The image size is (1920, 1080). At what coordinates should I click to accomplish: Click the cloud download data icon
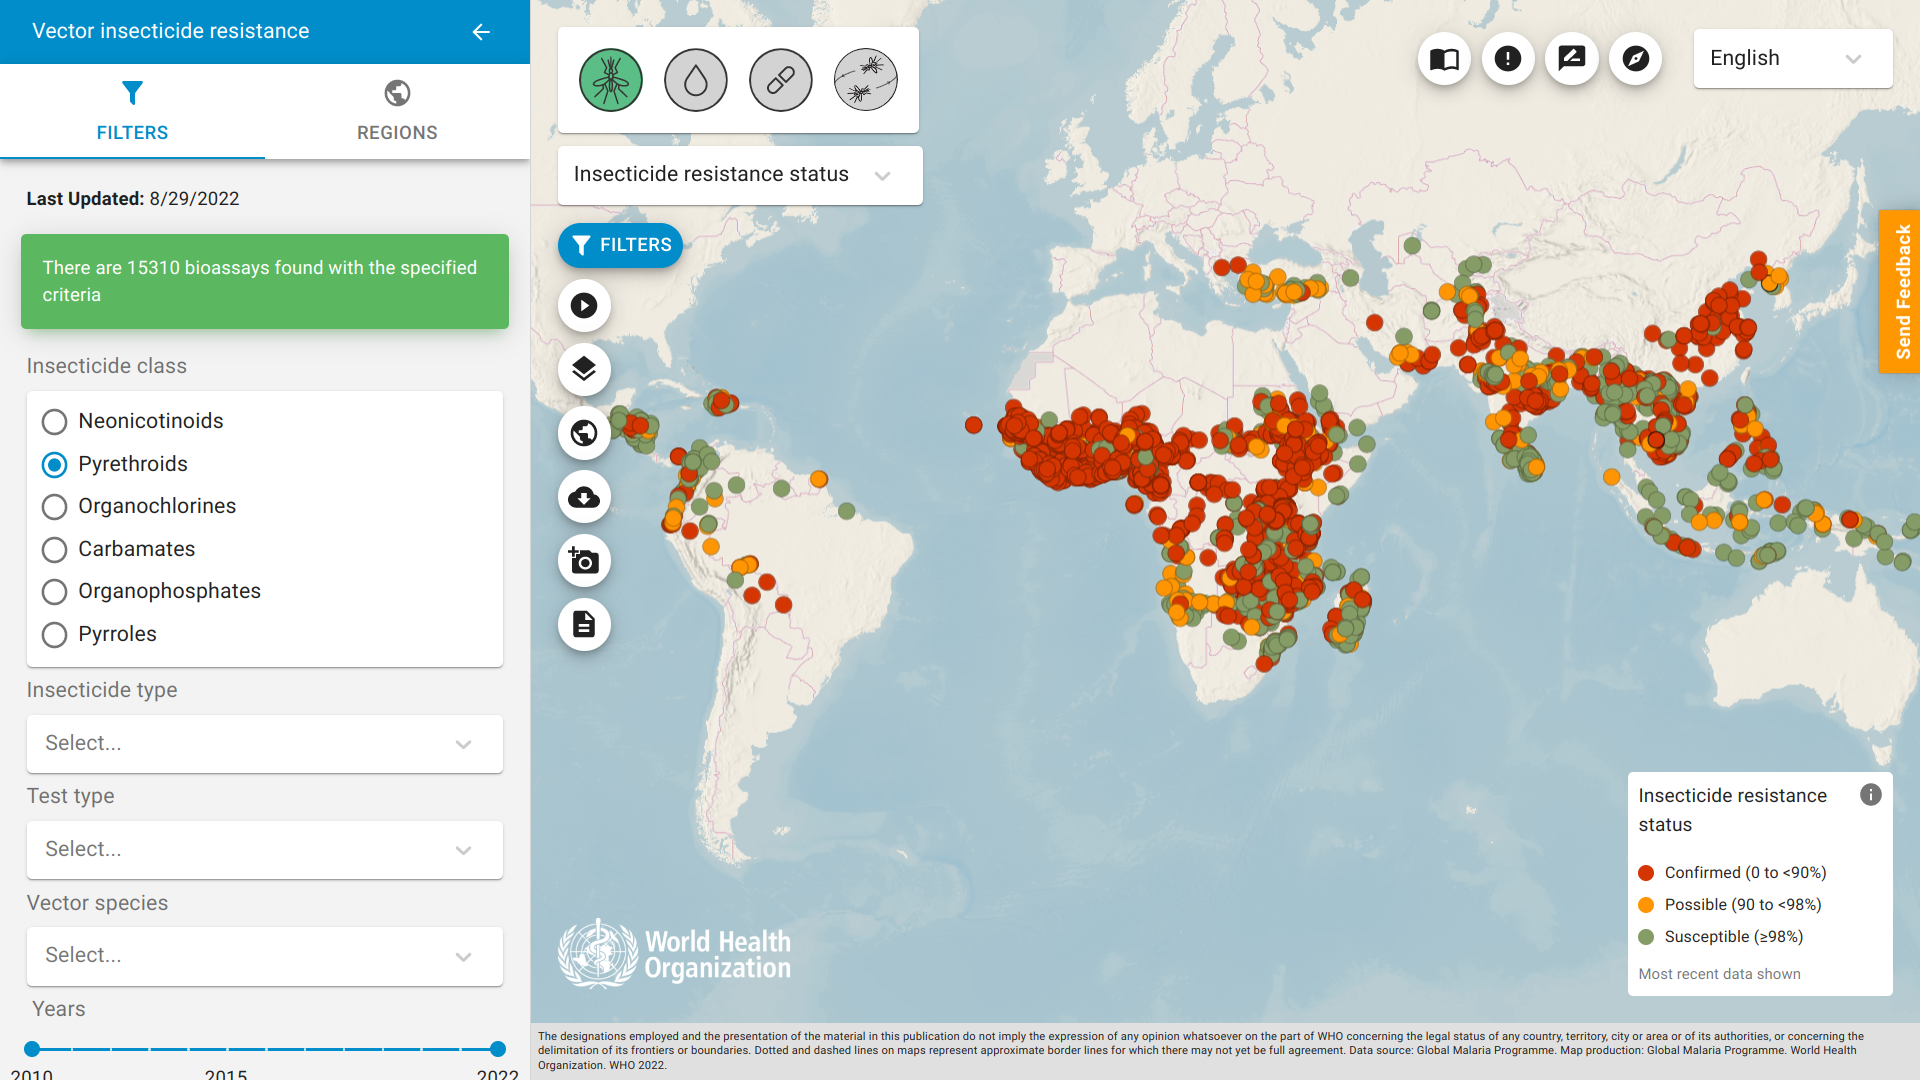click(x=584, y=497)
